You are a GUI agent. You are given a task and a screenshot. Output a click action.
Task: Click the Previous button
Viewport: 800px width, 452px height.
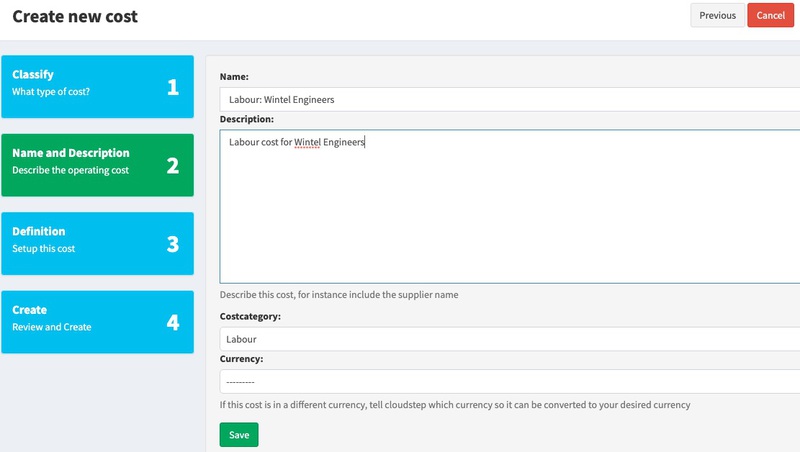click(x=717, y=15)
